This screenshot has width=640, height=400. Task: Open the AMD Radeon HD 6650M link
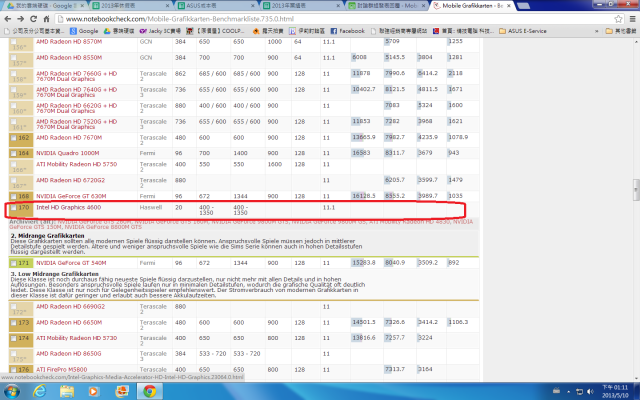tap(69, 322)
